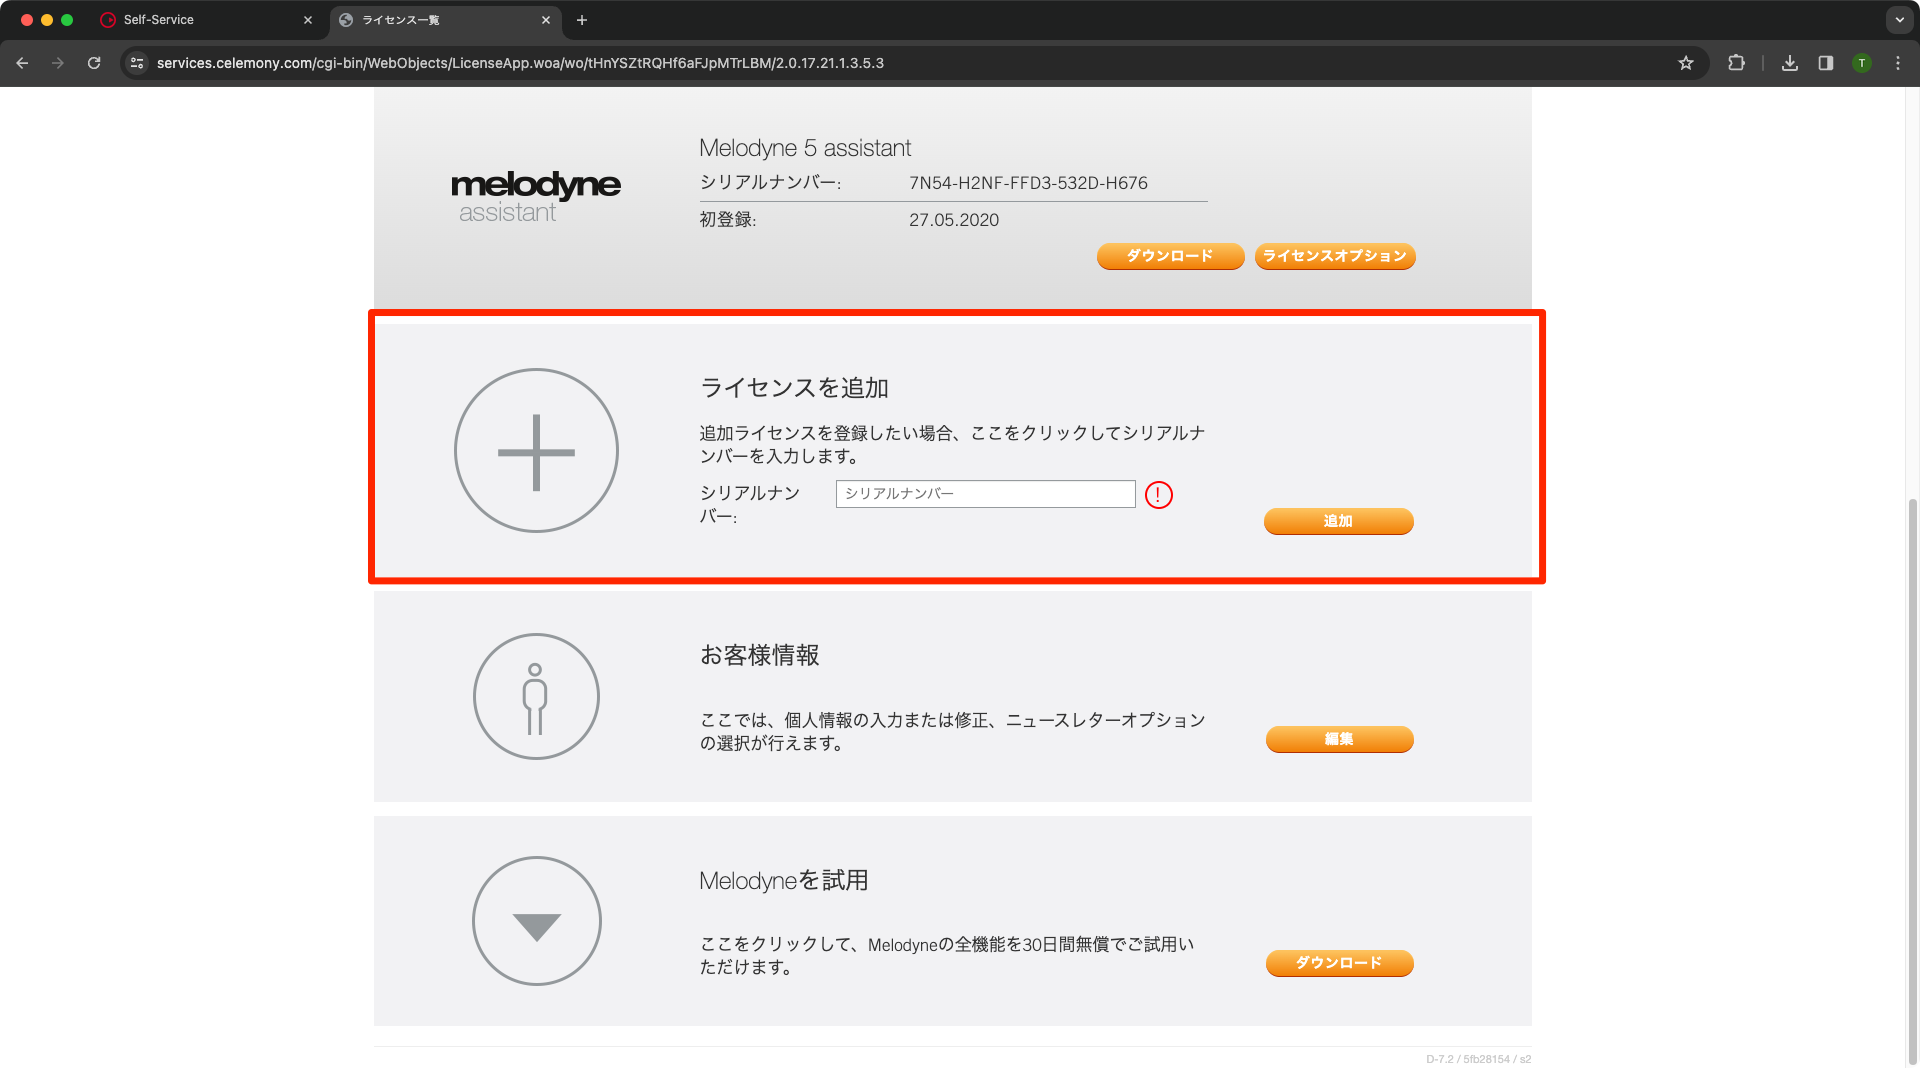
Task: Open Chrome three-dot menu
Action: (1898, 63)
